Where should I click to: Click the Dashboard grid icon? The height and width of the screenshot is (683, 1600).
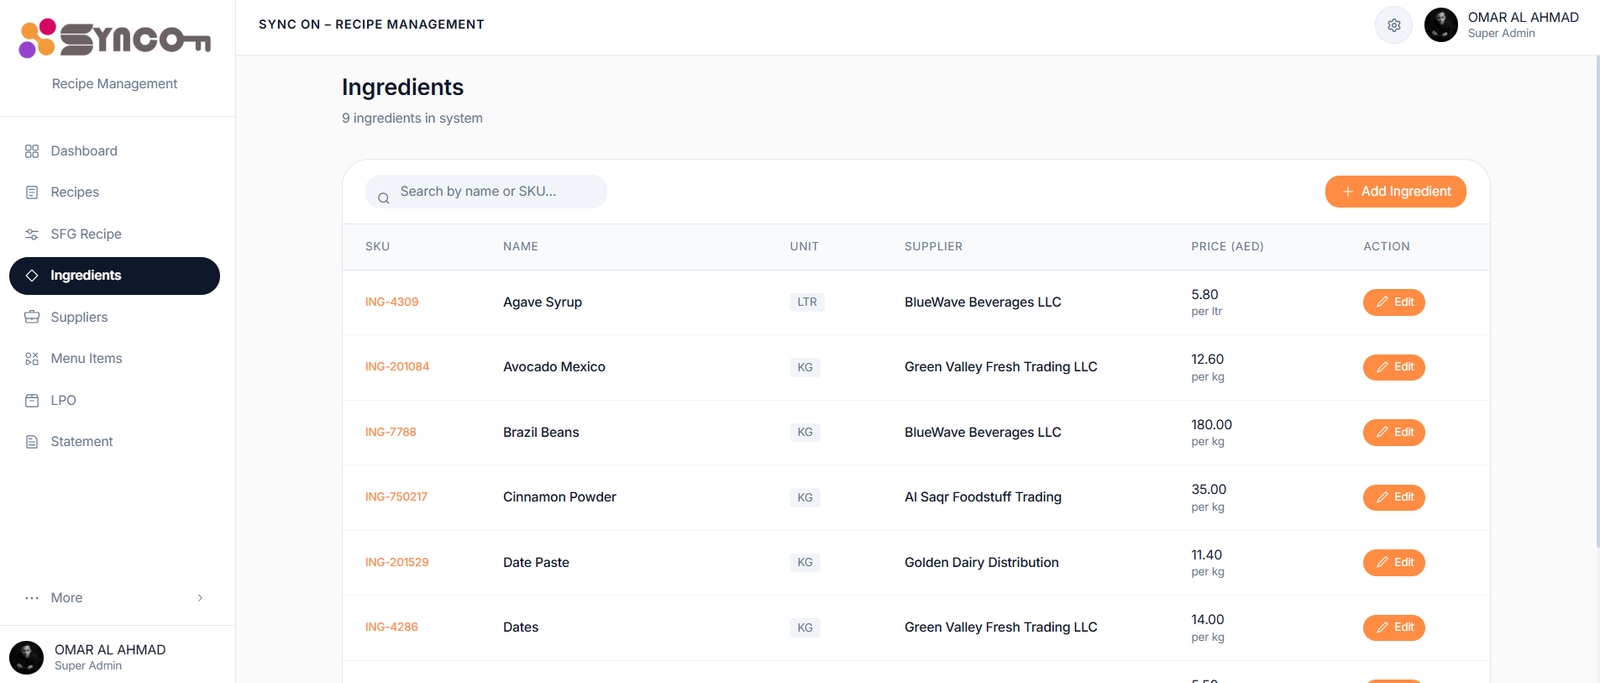tap(32, 151)
